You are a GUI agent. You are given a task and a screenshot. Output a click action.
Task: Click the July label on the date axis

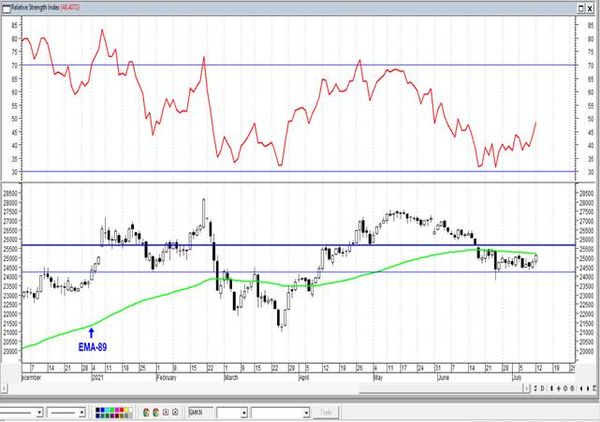517,378
